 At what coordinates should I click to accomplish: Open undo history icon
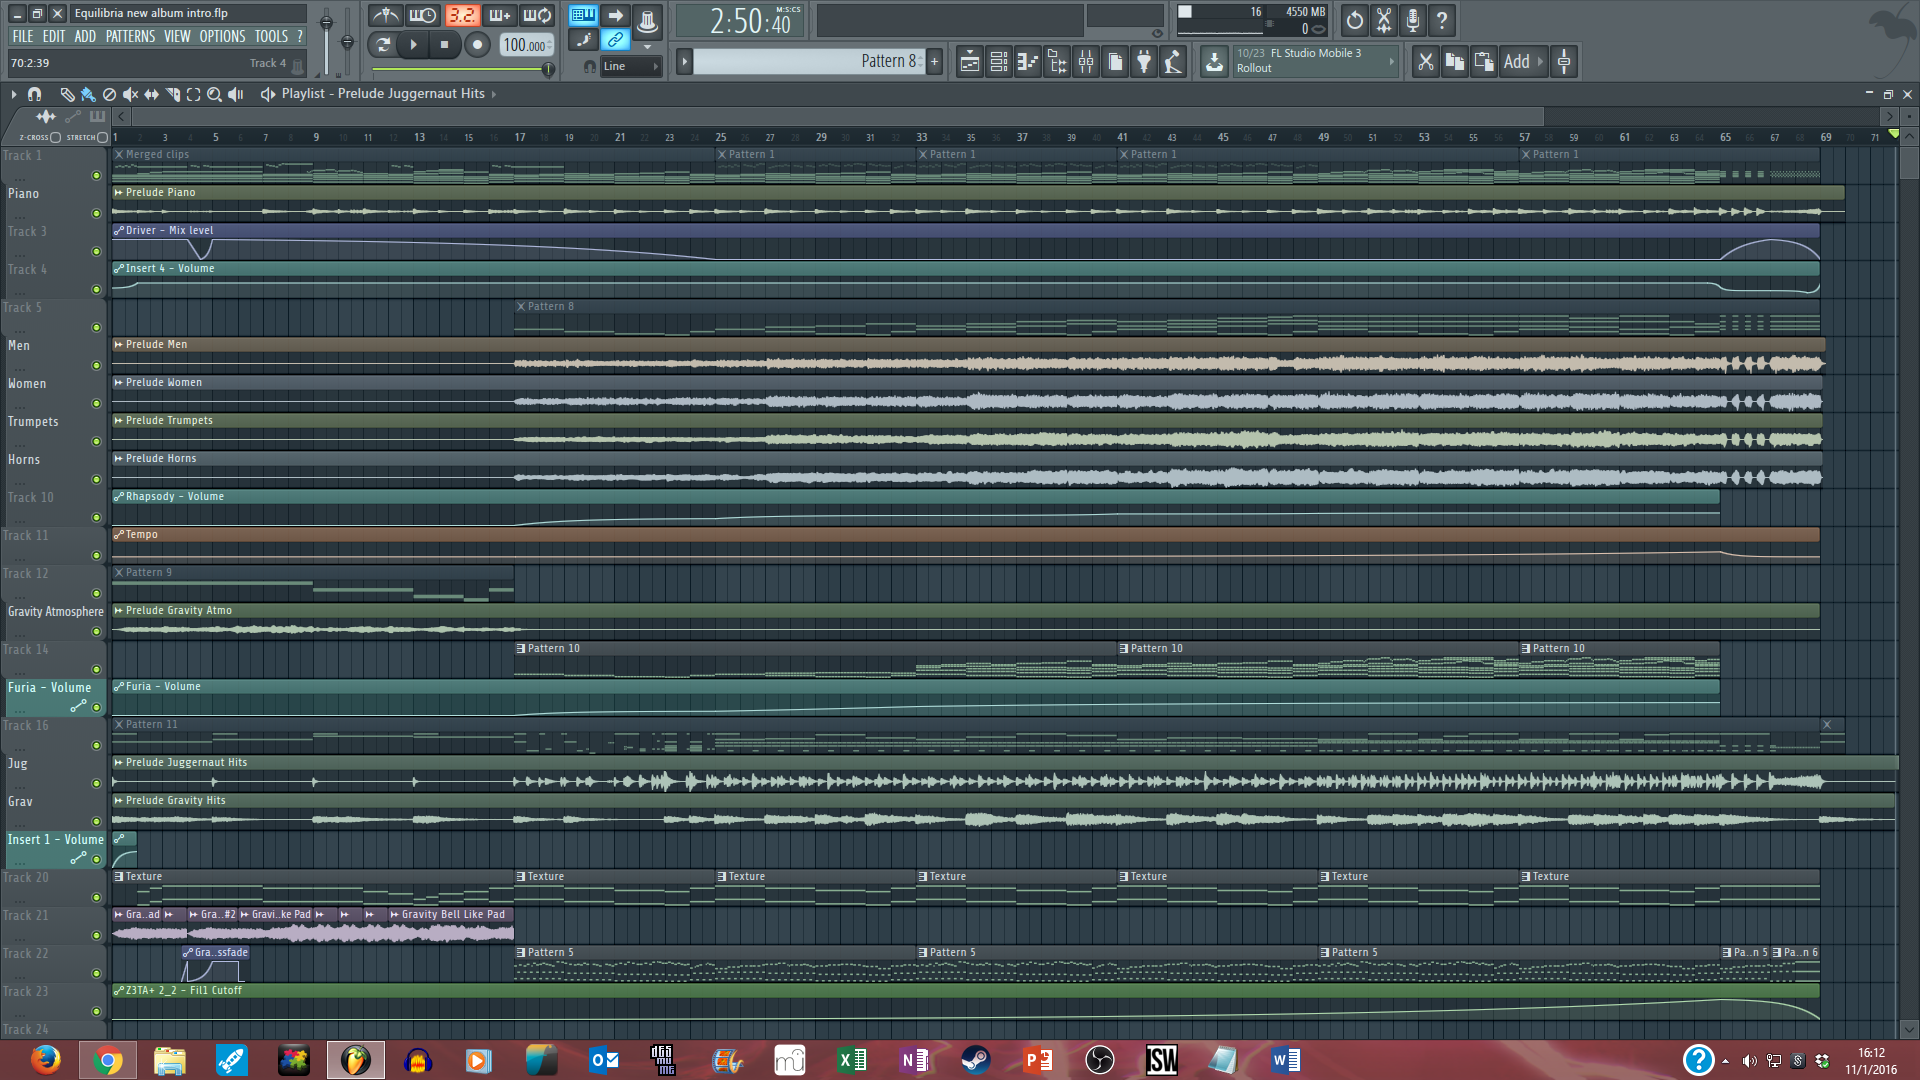1354,20
